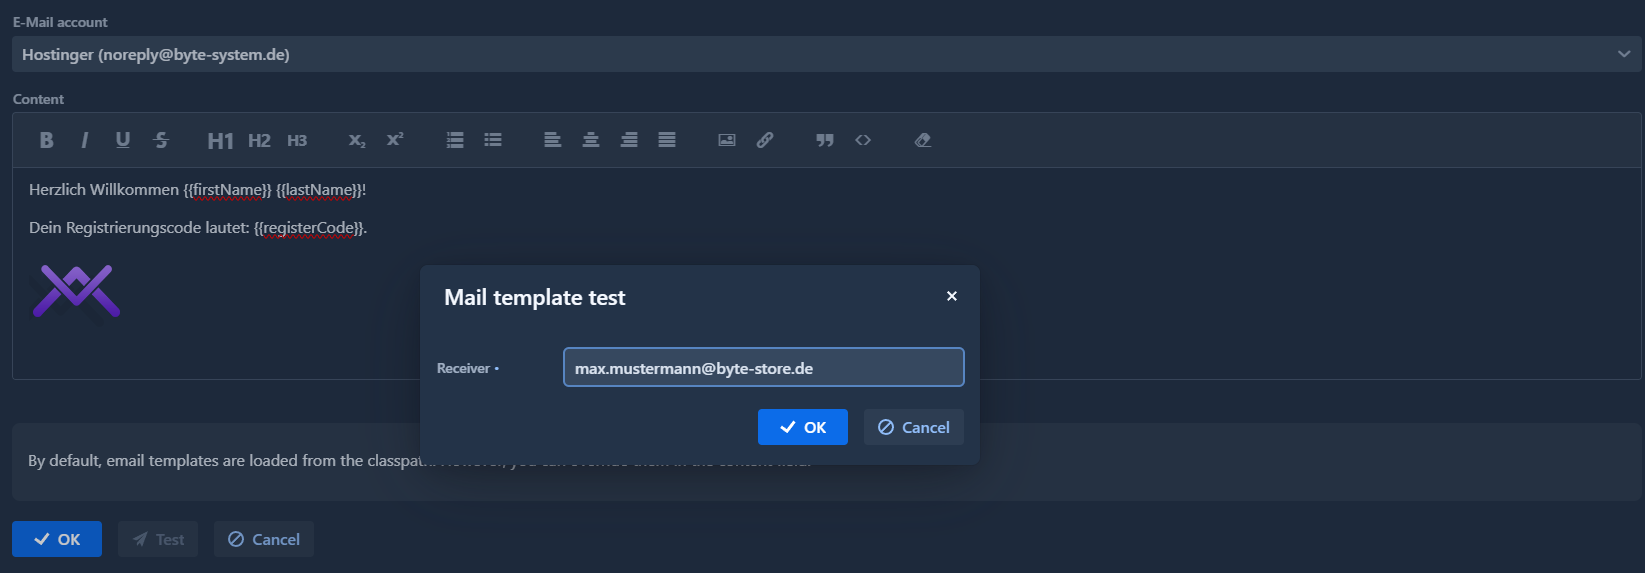Screen dimensions: 1645x573
Task: Insert numbered list
Action: tap(455, 140)
